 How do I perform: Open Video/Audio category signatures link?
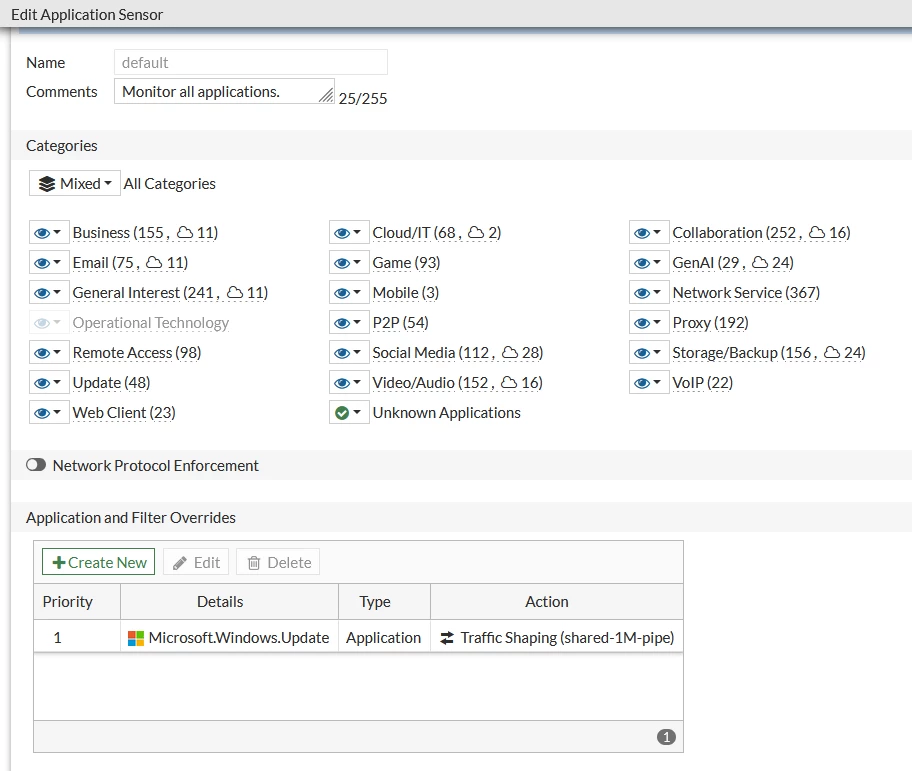(458, 383)
